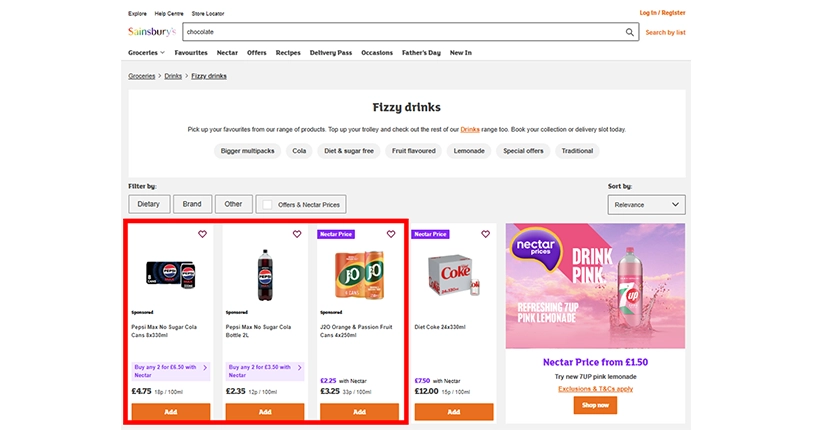Image resolution: width=816 pixels, height=430 pixels.
Task: Click the search magnifier icon
Action: point(630,32)
